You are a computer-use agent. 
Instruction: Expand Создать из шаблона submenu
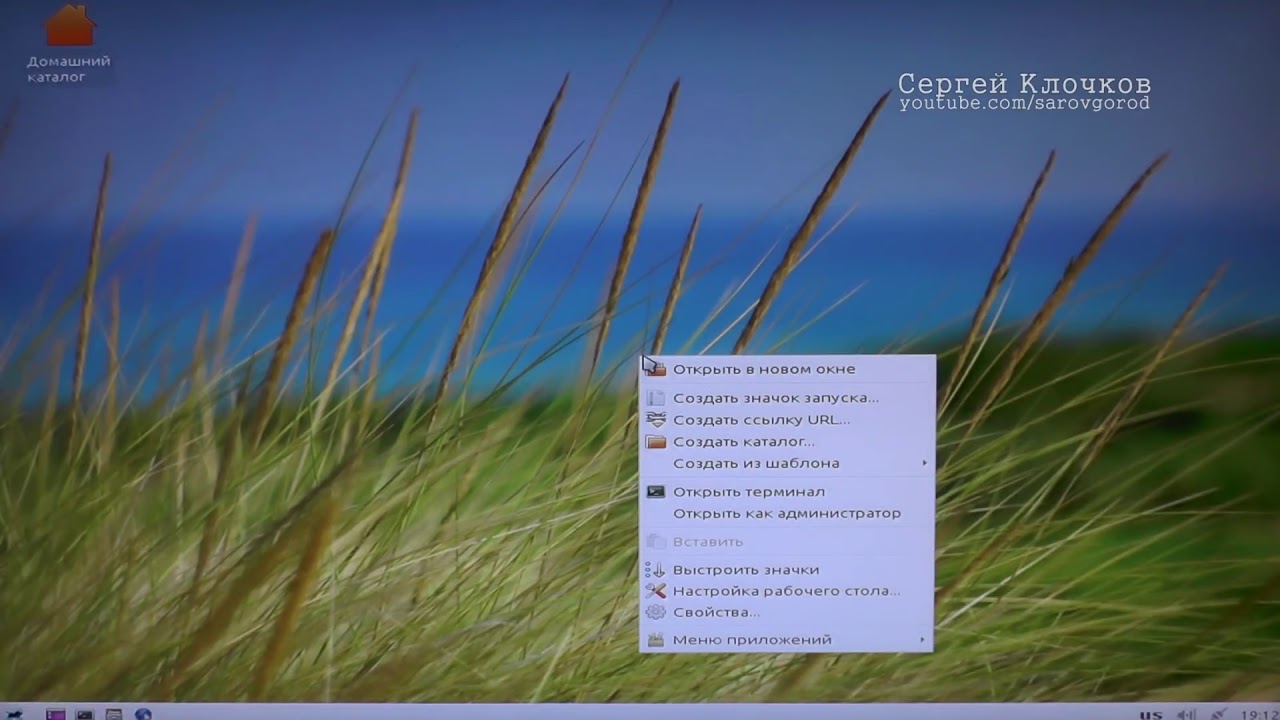click(787, 464)
